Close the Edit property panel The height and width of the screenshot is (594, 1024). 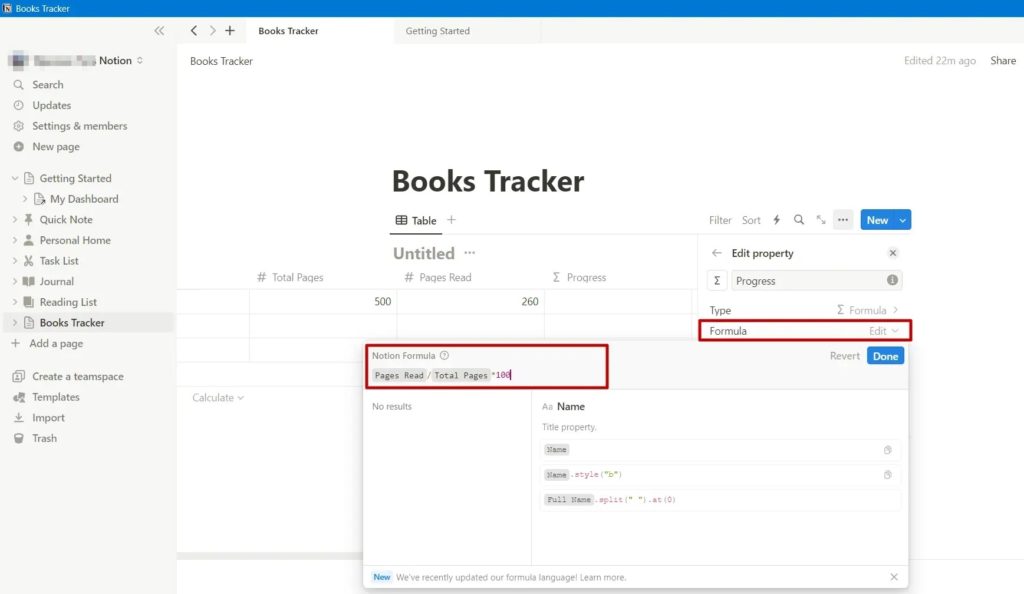click(893, 253)
